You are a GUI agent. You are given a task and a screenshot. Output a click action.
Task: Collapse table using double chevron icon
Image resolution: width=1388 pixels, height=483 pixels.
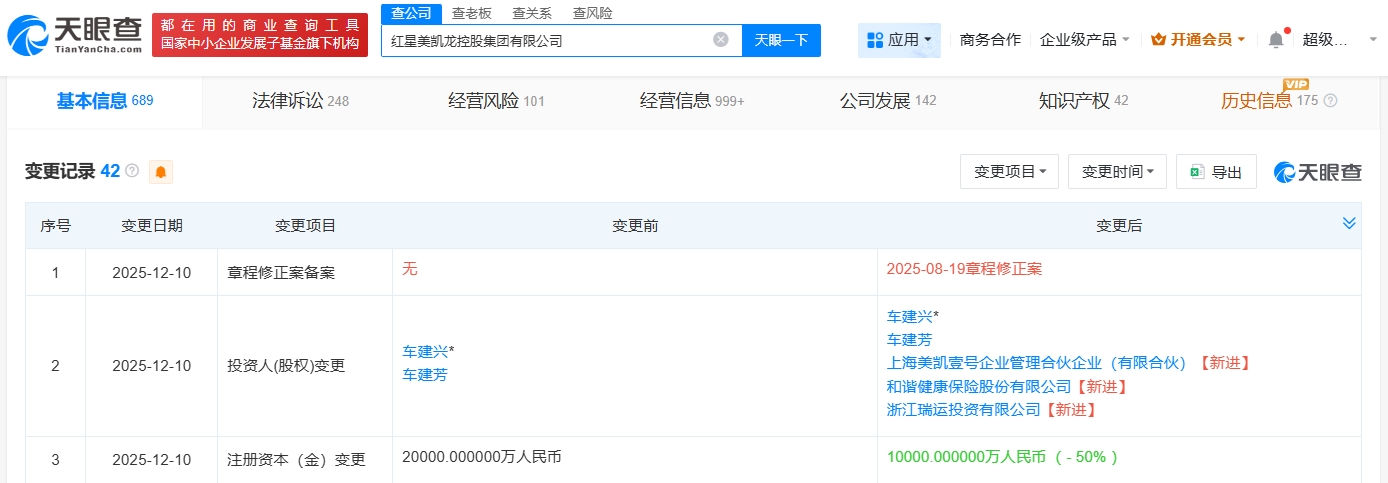tap(1348, 223)
